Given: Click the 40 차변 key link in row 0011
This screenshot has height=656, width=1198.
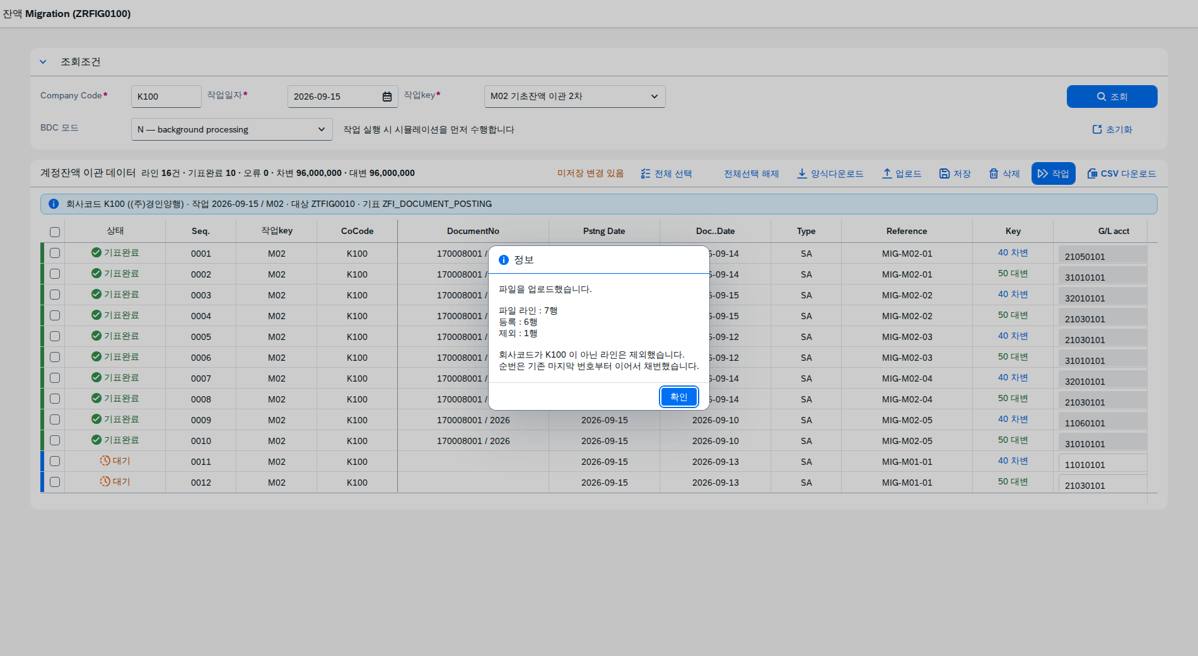Looking at the screenshot, I should [1012, 461].
